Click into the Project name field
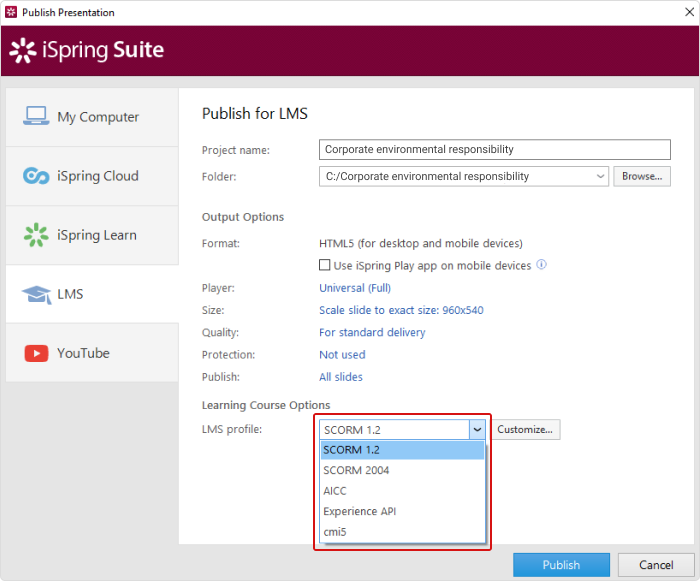 pyautogui.click(x=495, y=150)
